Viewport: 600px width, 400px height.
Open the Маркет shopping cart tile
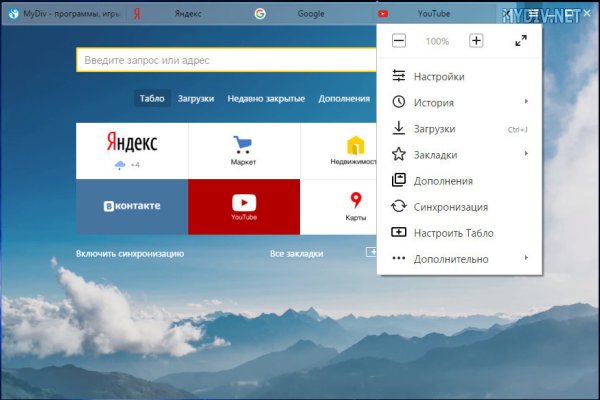[243, 150]
